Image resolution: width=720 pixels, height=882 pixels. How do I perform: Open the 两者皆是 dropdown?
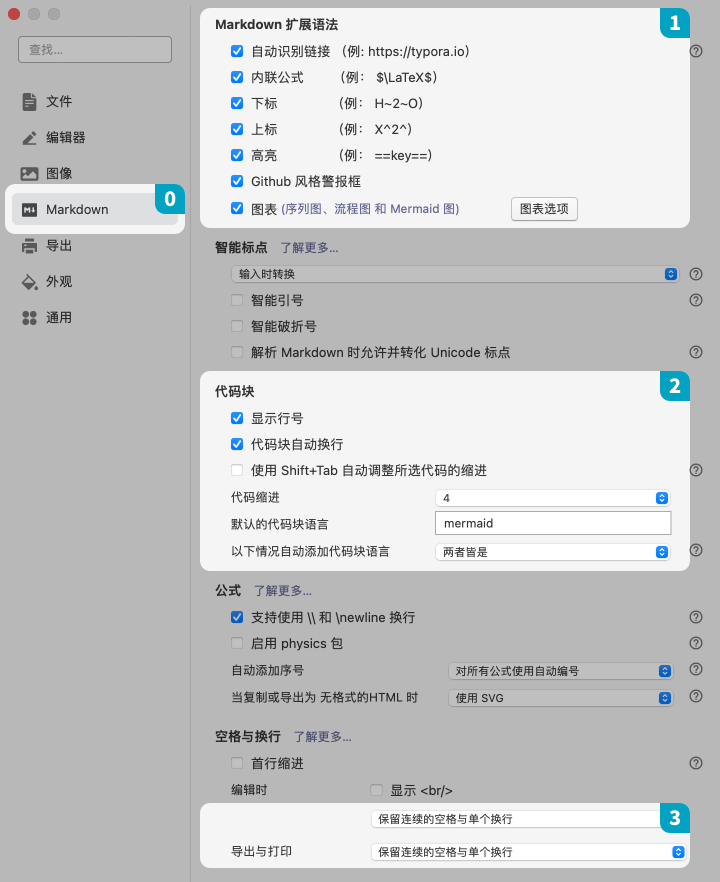(x=552, y=552)
